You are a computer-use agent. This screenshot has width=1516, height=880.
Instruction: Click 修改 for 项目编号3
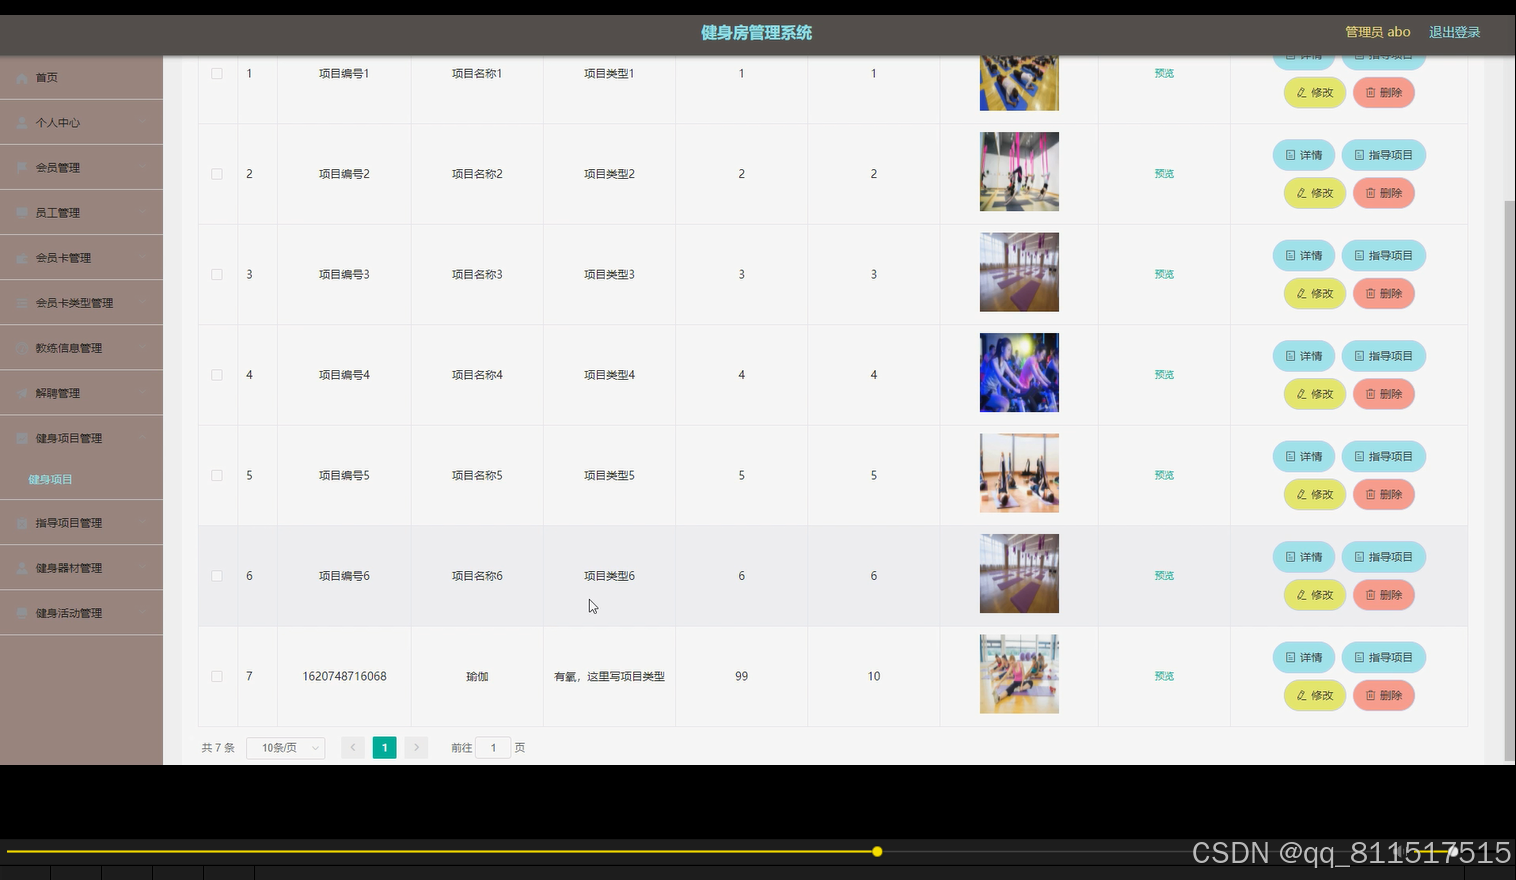pos(1315,294)
